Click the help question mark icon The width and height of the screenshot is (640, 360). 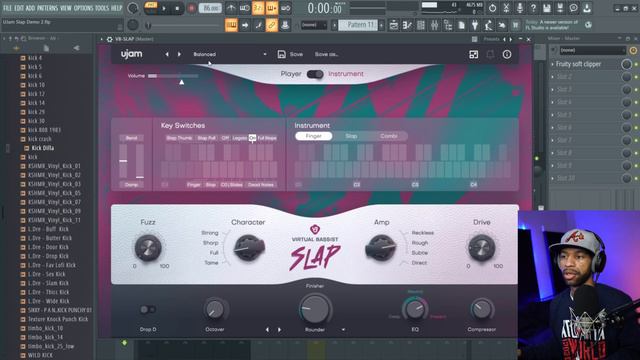click(x=533, y=8)
